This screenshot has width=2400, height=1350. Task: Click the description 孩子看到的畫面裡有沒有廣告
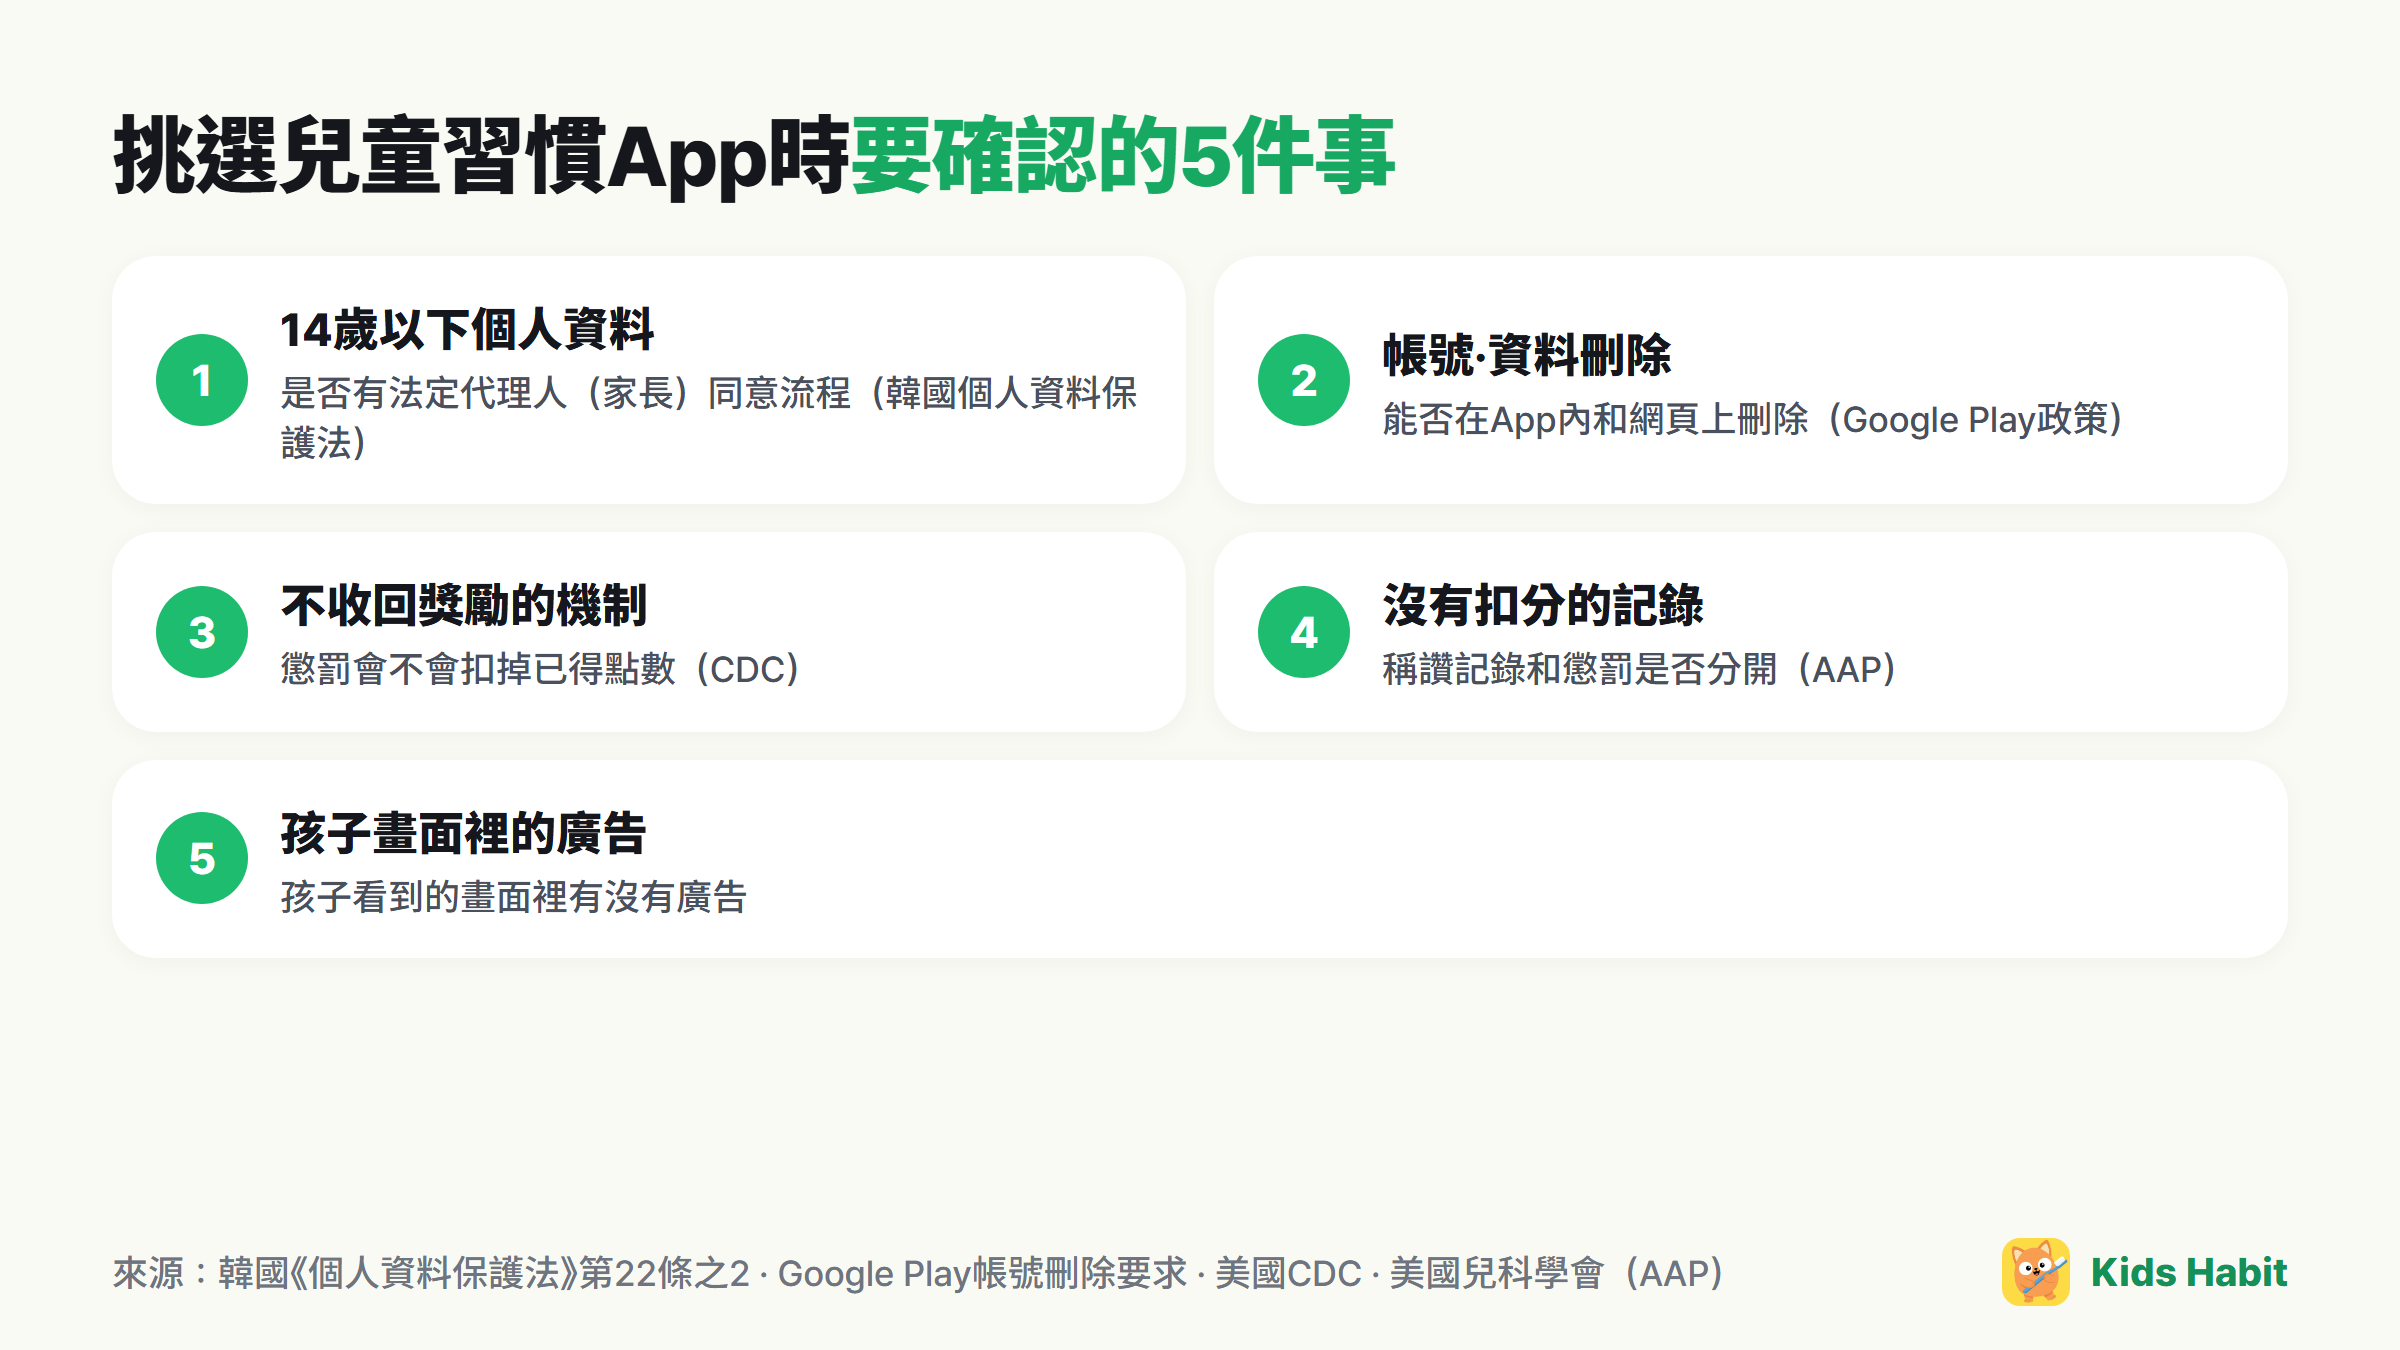click(x=514, y=897)
